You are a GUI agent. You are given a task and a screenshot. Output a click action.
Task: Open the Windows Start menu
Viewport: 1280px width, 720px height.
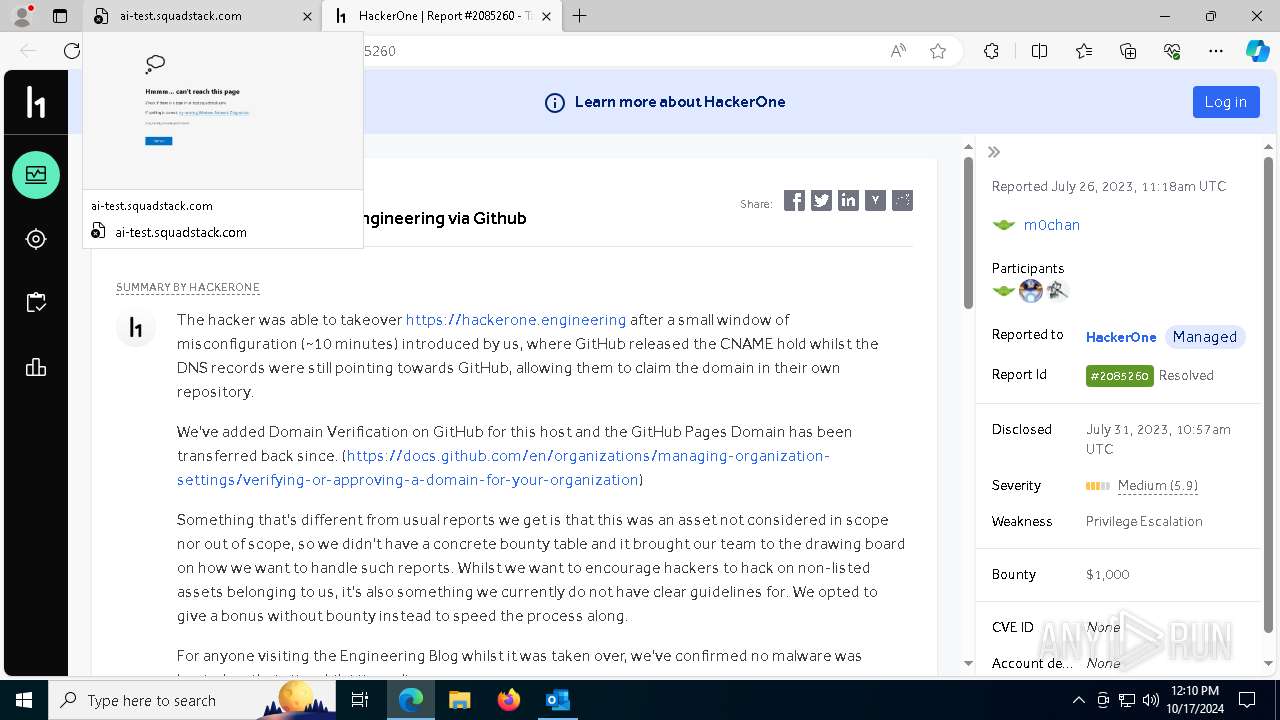tap(24, 700)
